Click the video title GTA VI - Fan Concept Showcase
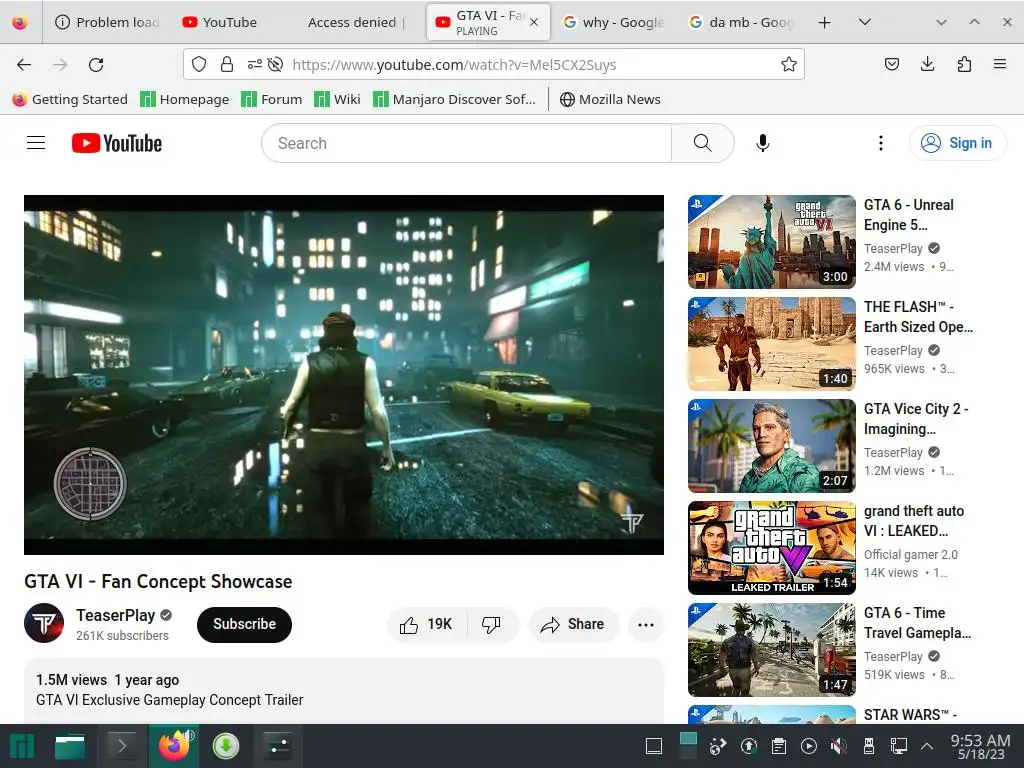The image size is (1024, 768). tap(158, 581)
